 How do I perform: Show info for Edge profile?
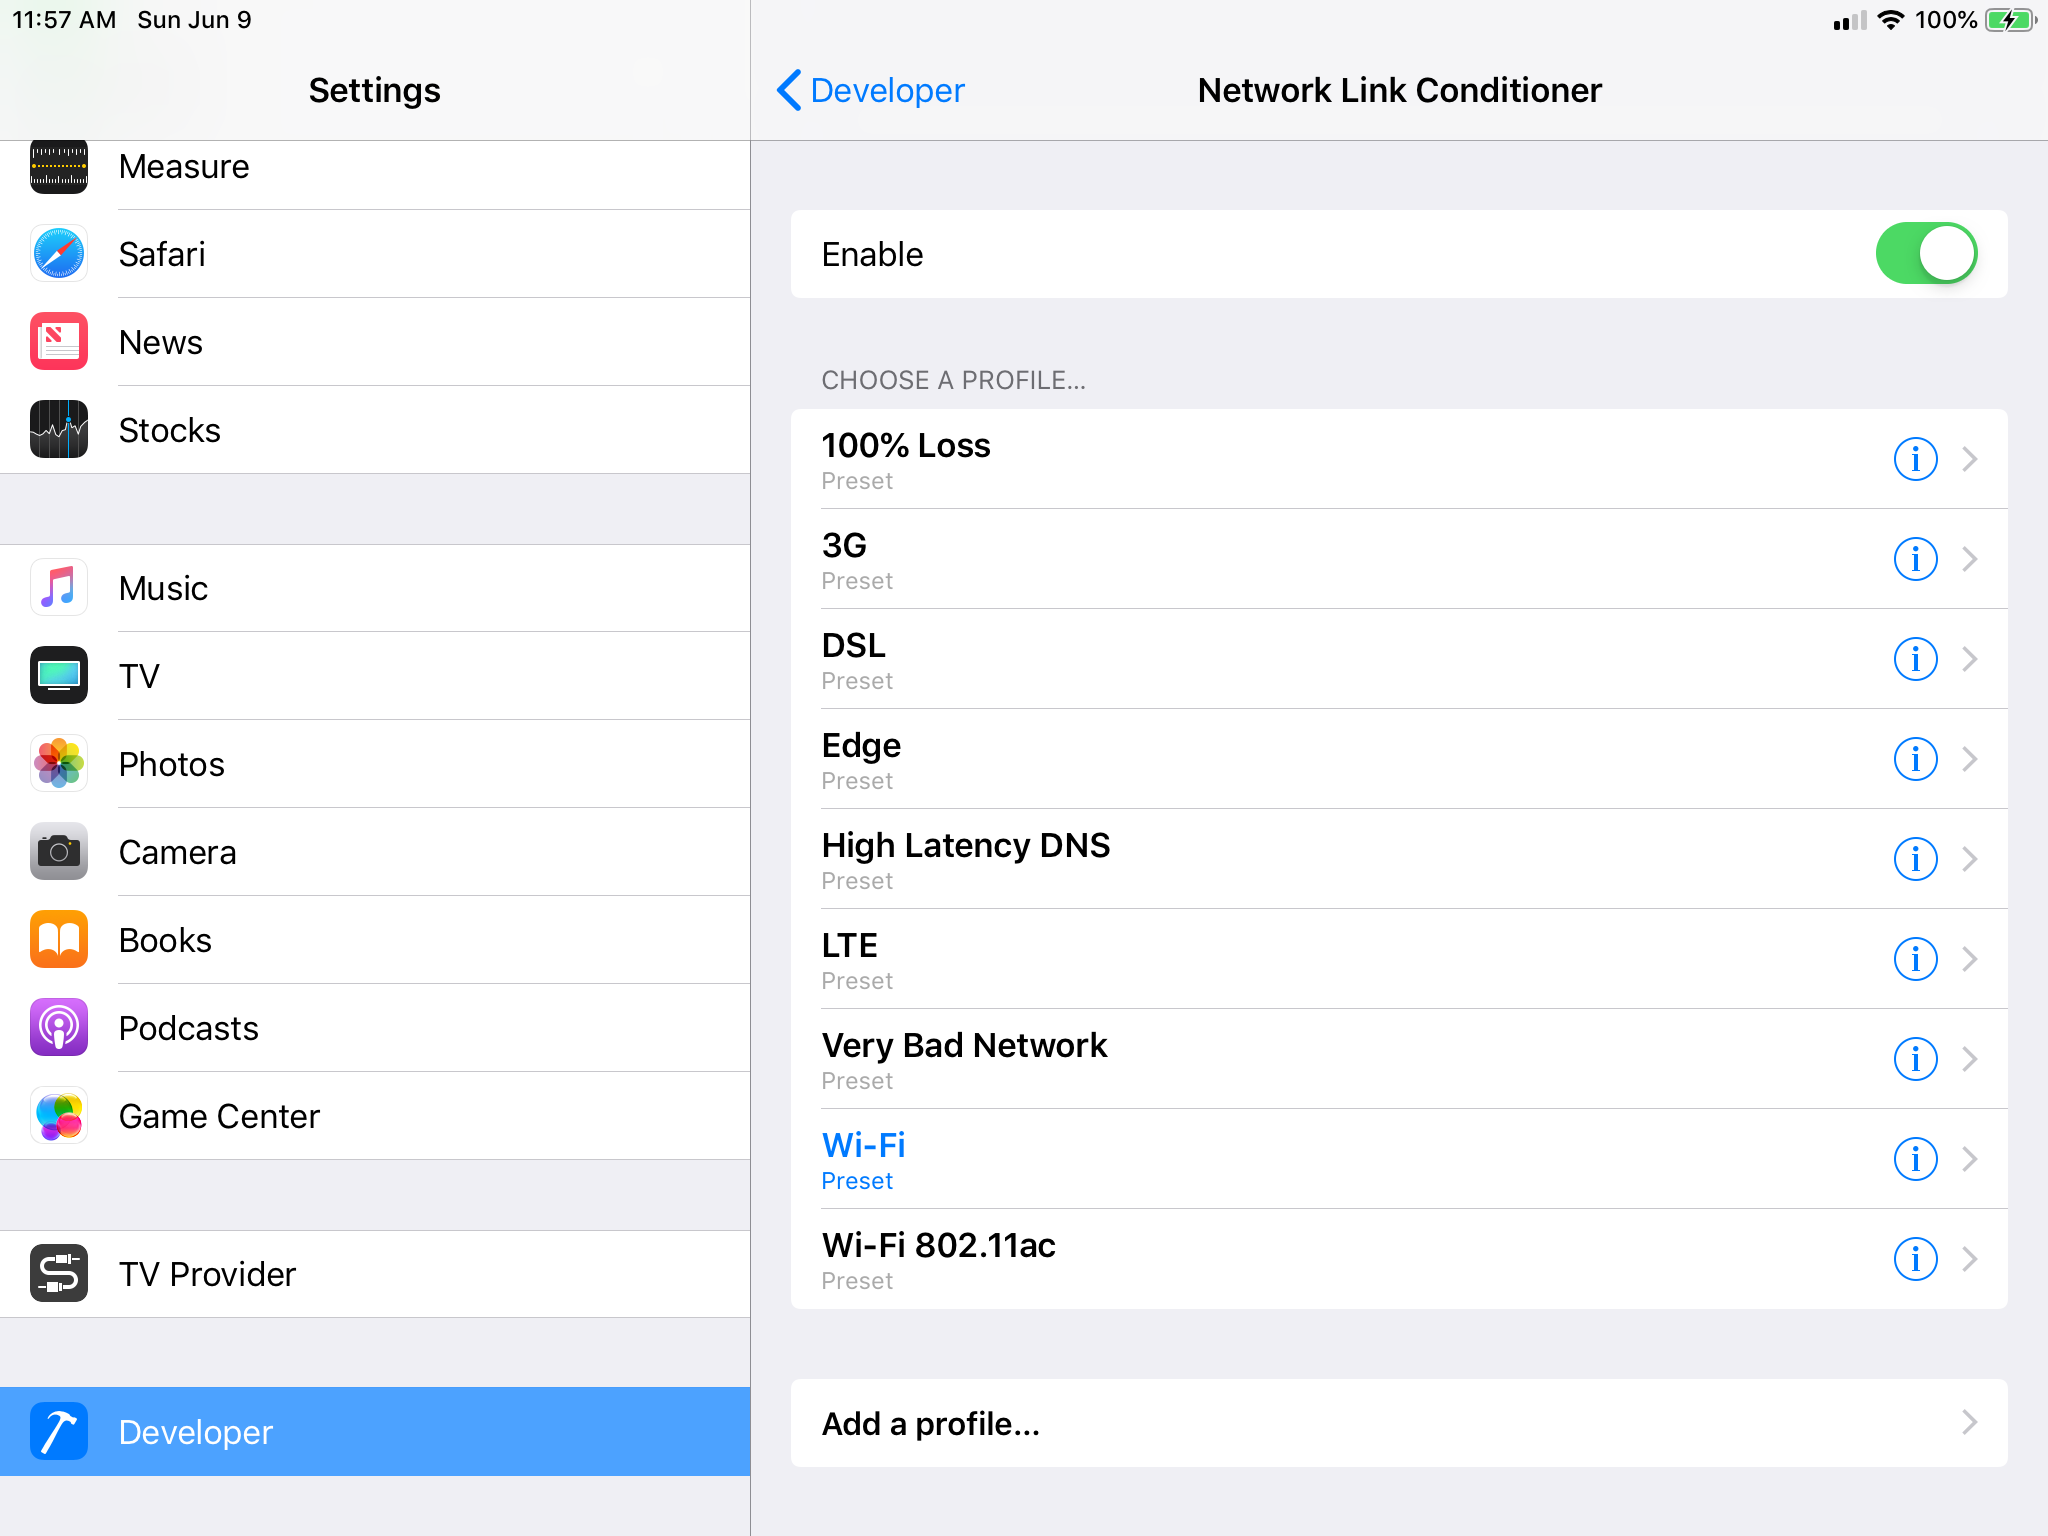1915,759
